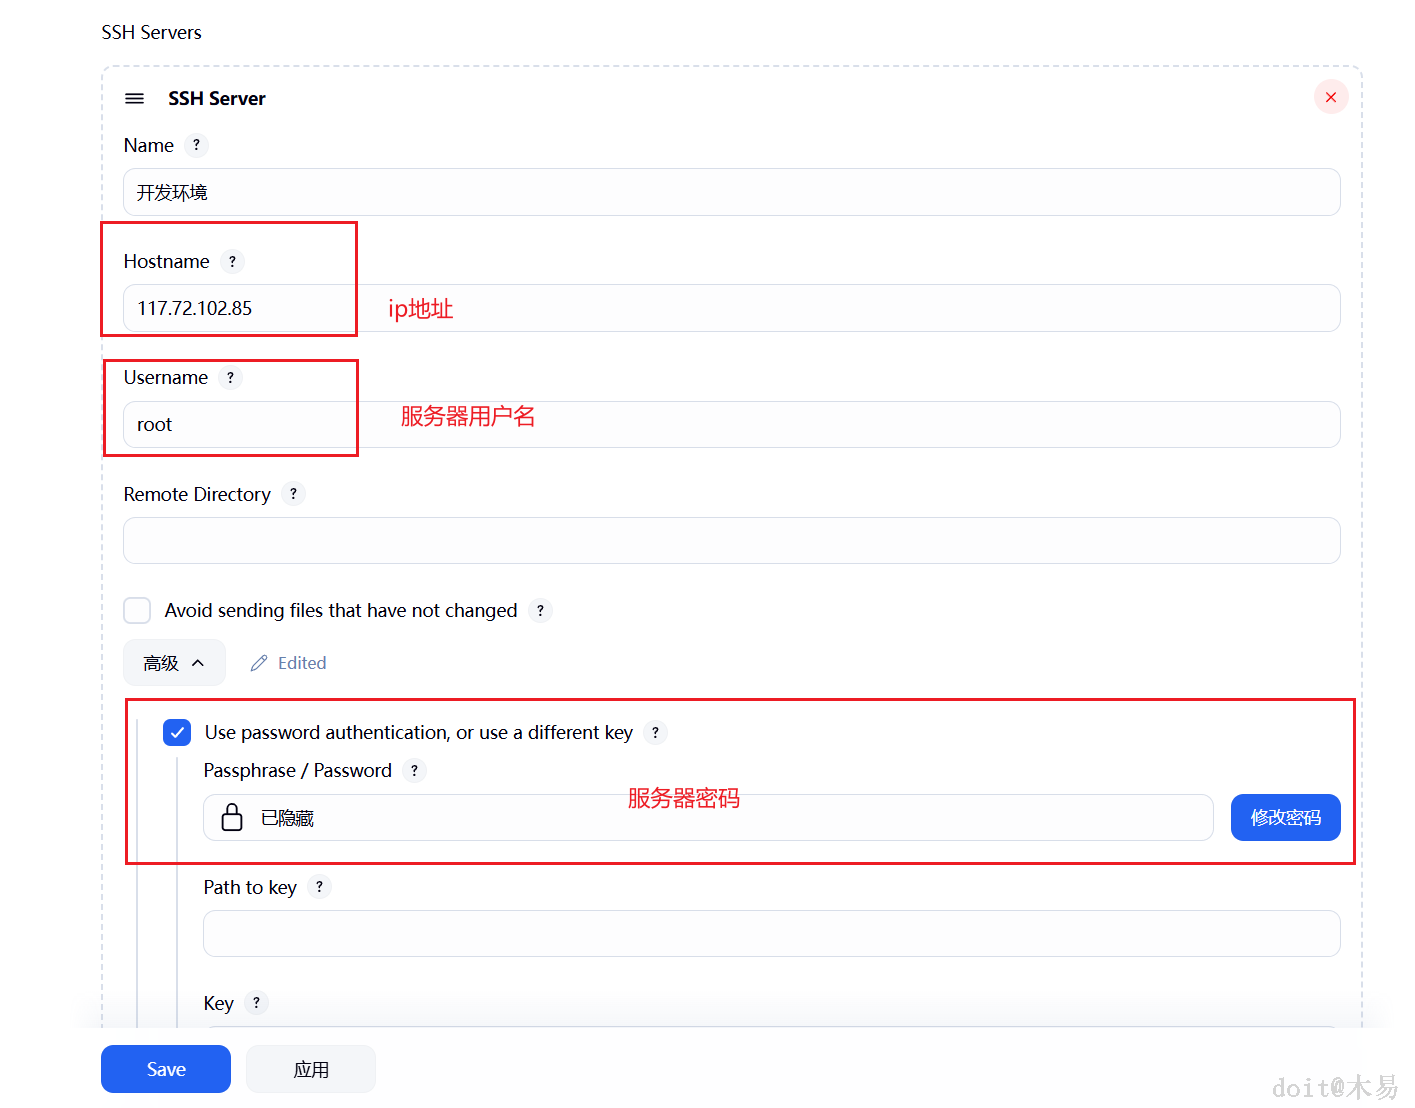Focus the Path to key input
1415x1108 pixels.
coord(770,933)
